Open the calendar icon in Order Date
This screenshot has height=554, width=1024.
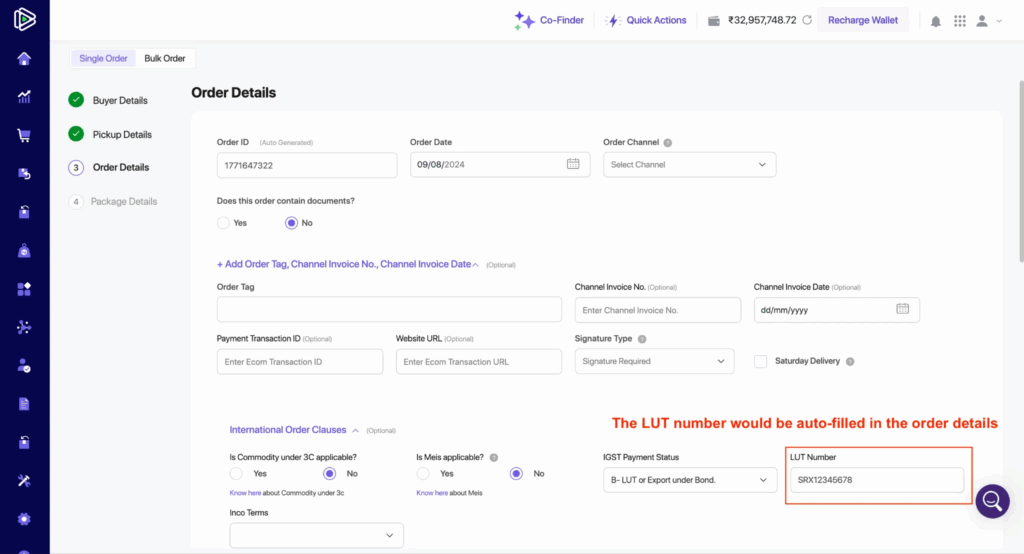[x=573, y=164]
